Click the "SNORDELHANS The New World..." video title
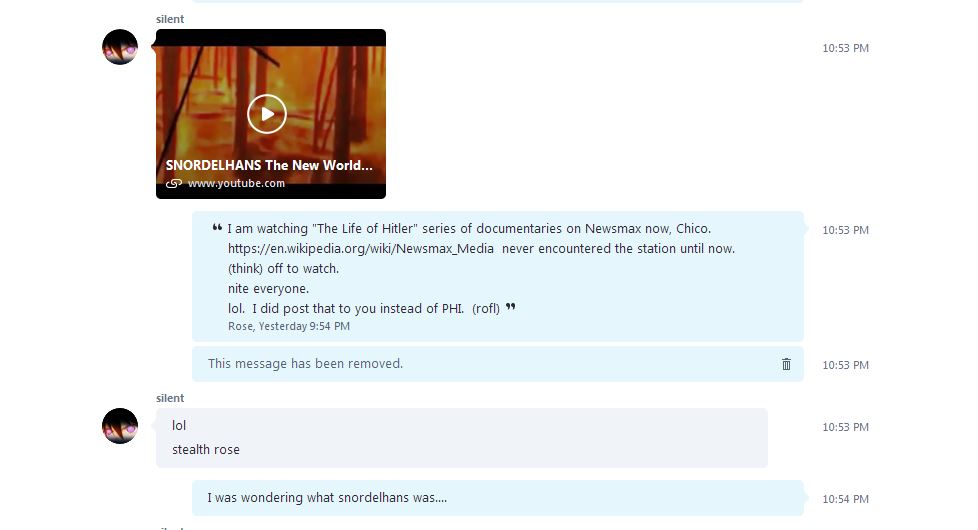This screenshot has width=978, height=530. (x=269, y=165)
